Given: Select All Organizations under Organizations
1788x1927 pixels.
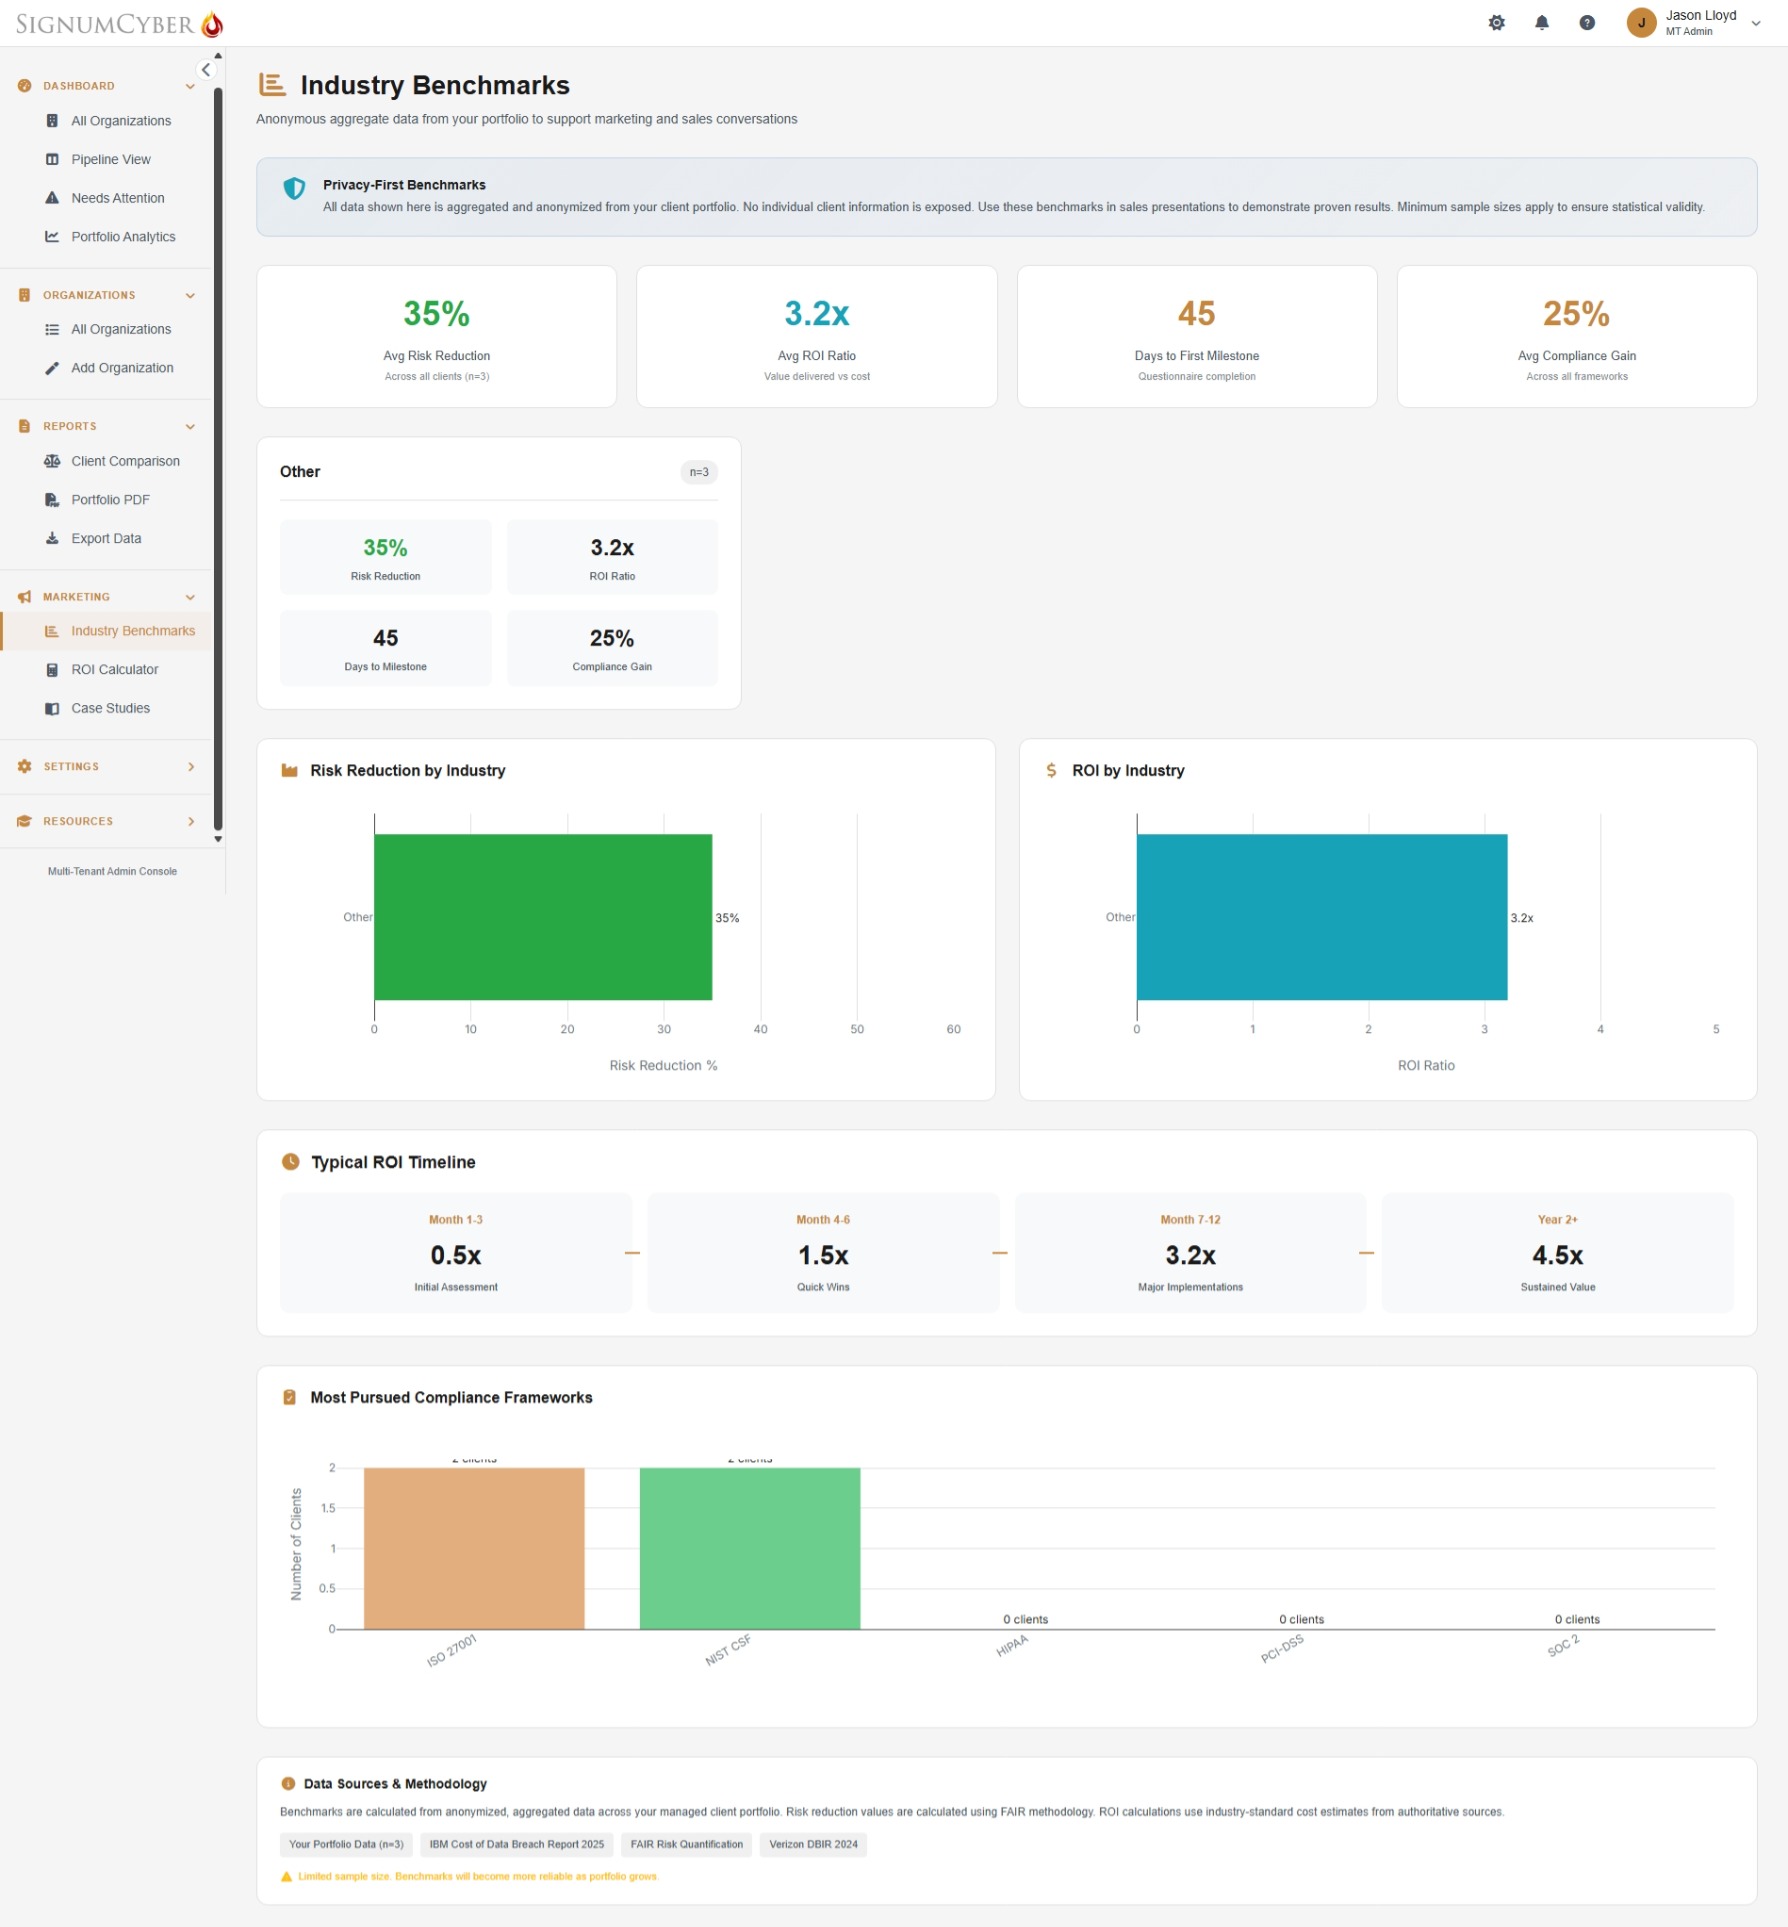Looking at the screenshot, I should [120, 329].
